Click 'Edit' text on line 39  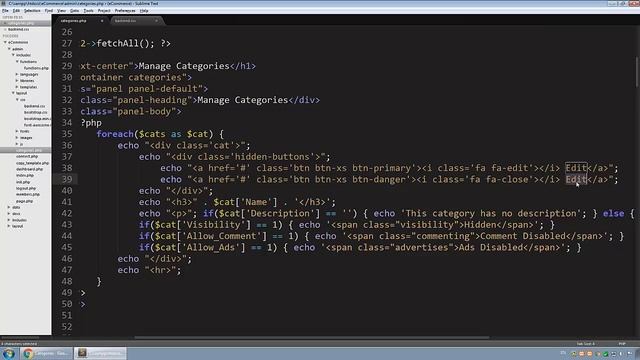pyautogui.click(x=576, y=180)
